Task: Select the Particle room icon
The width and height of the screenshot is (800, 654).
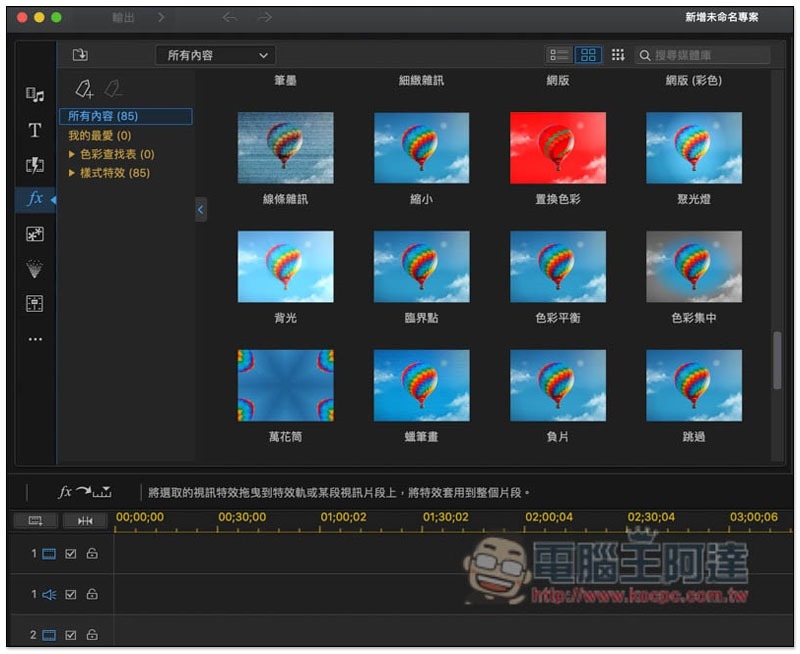Action: (x=33, y=268)
